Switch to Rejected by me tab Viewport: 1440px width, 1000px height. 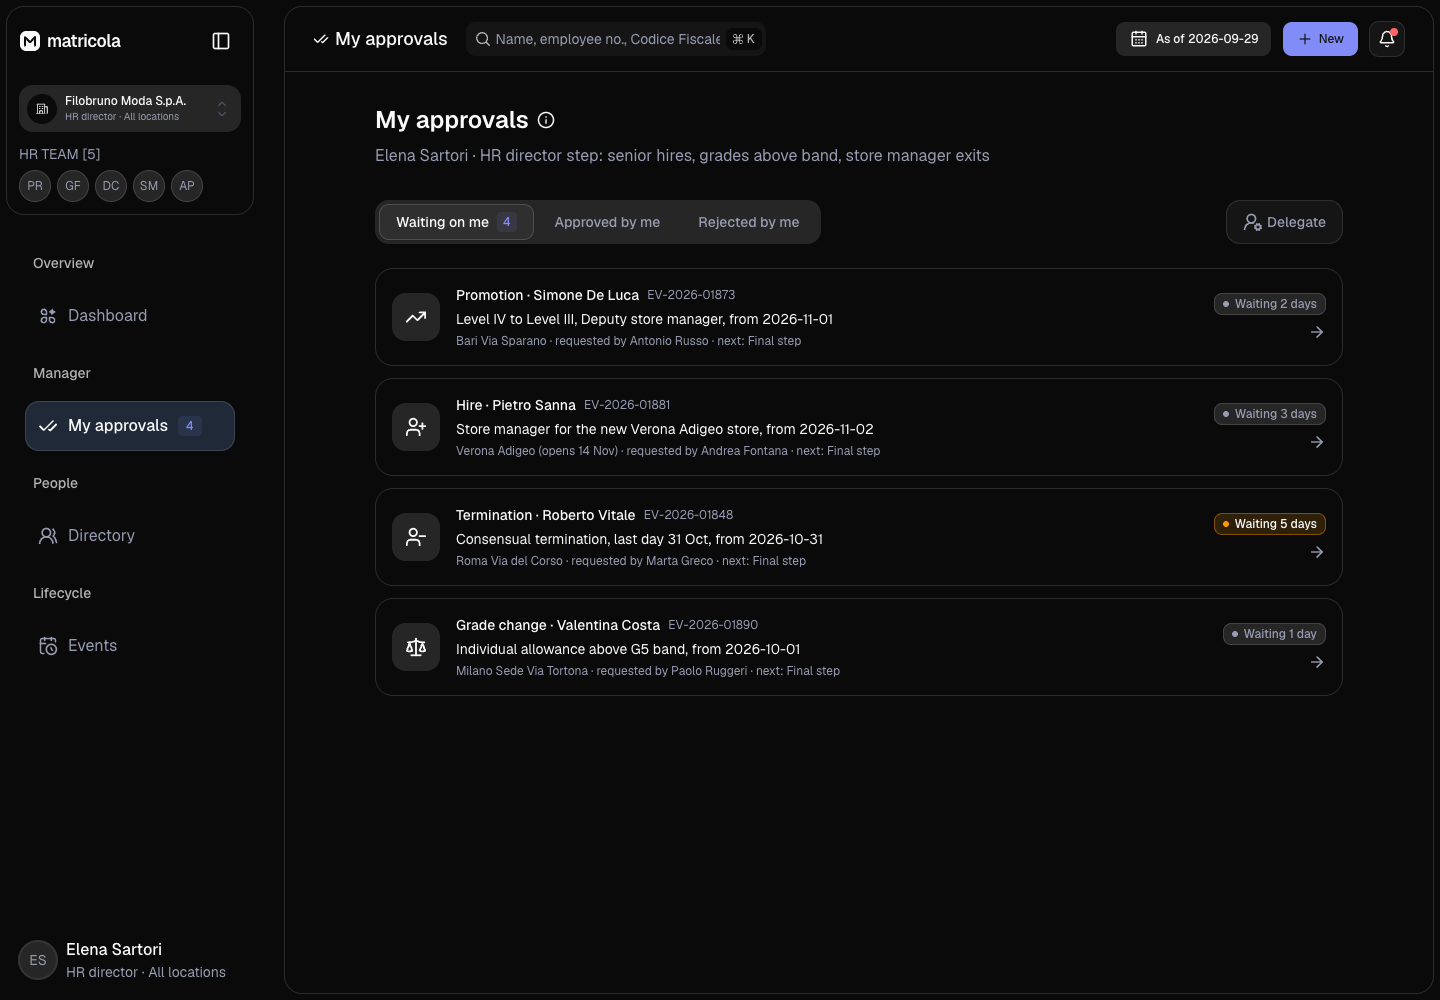point(749,222)
